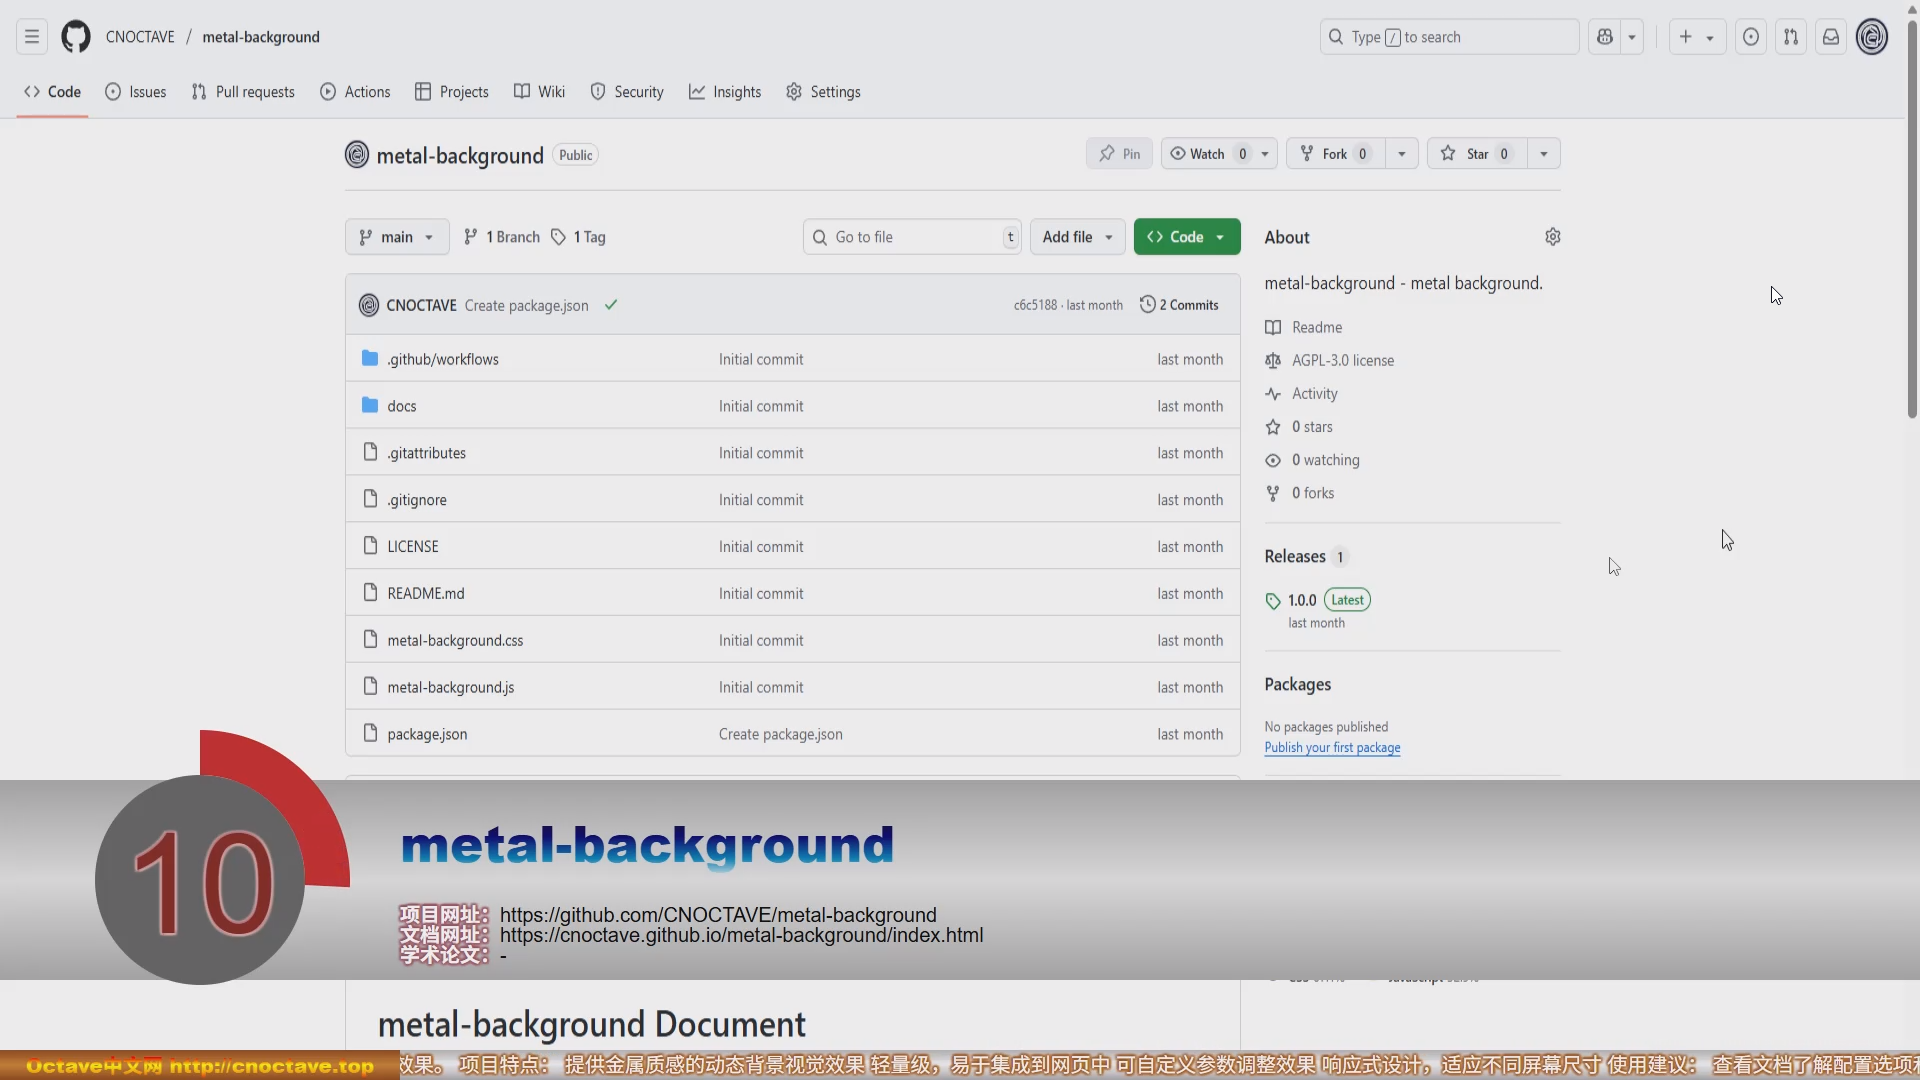The image size is (1920, 1080).
Task: Click the Type / to search box
Action: pyautogui.click(x=1449, y=37)
